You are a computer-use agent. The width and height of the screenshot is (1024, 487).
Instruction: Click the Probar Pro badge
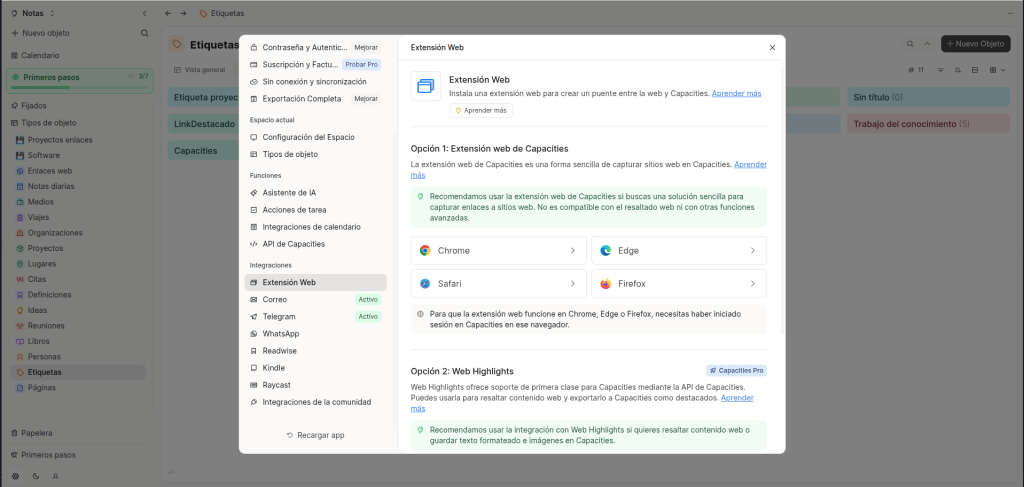coord(361,64)
